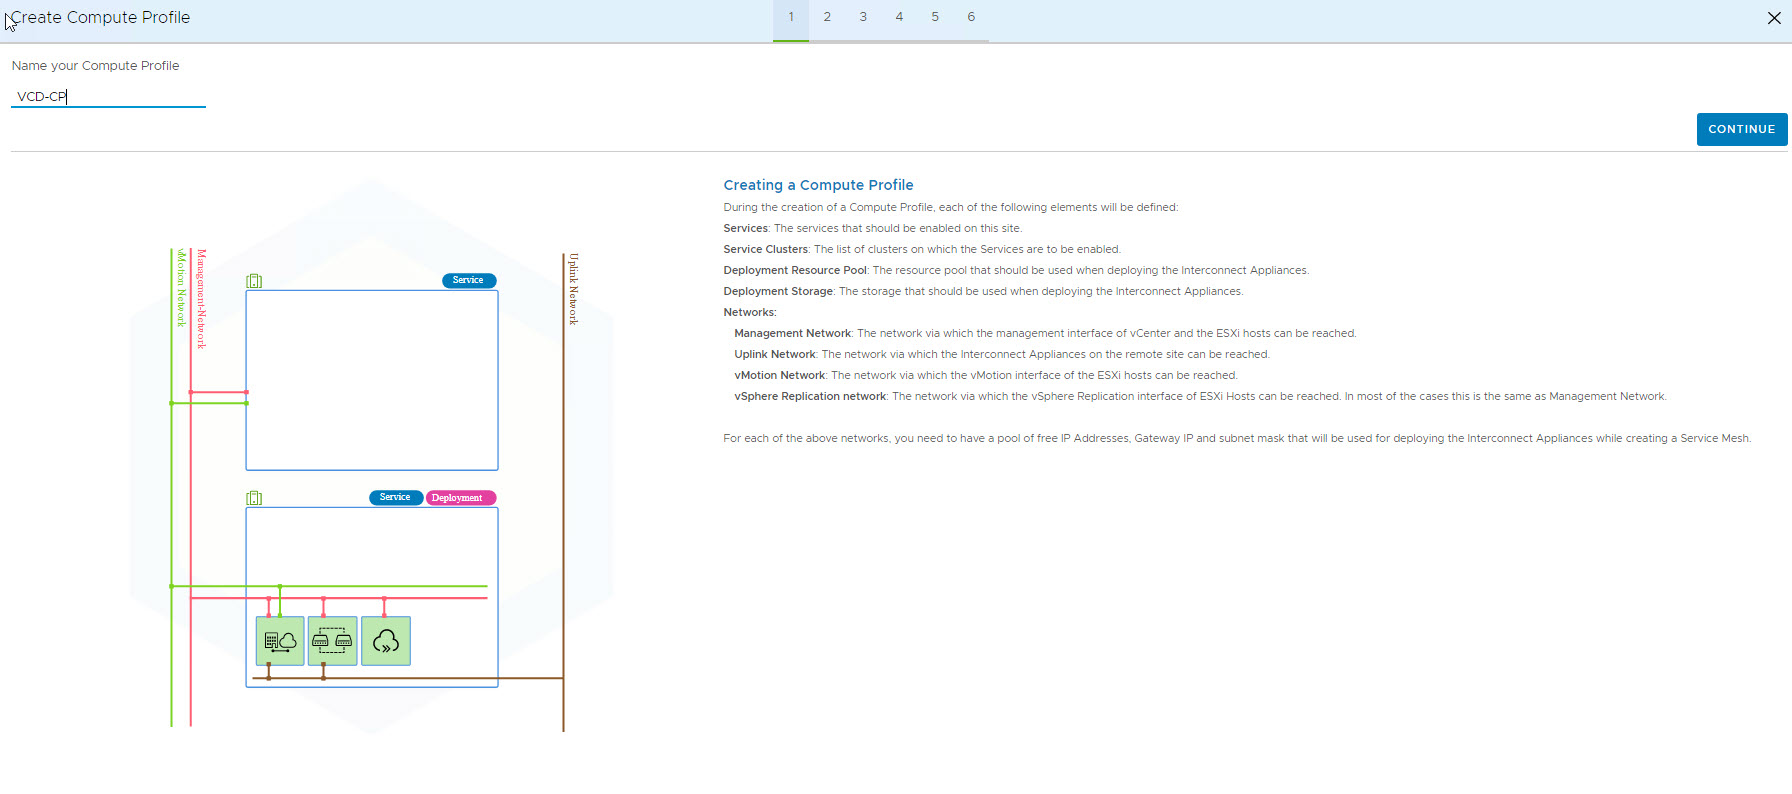Open step 5 of the wizard
The height and width of the screenshot is (794, 1792).
[935, 17]
